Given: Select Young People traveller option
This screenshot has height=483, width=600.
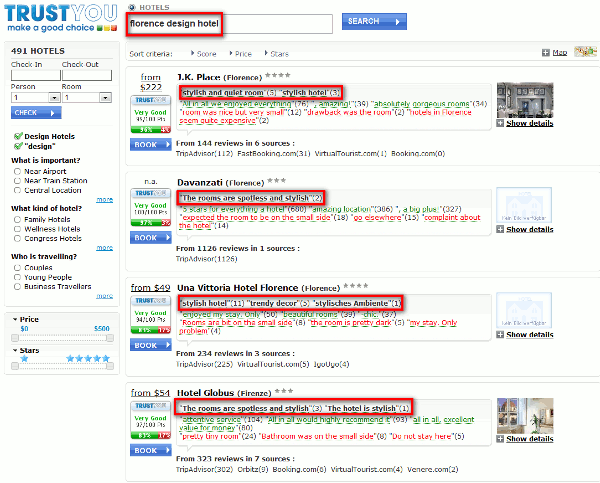Looking at the screenshot, I should (17, 277).
